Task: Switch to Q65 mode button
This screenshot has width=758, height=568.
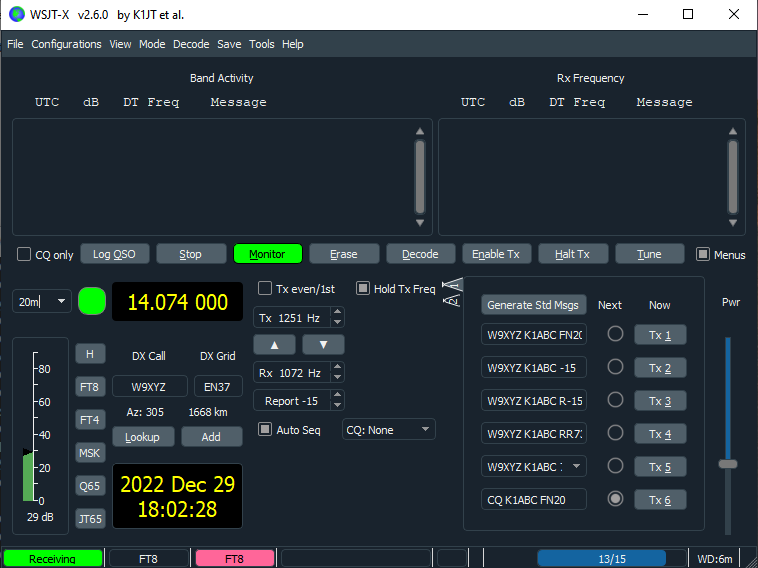Action: [90, 486]
